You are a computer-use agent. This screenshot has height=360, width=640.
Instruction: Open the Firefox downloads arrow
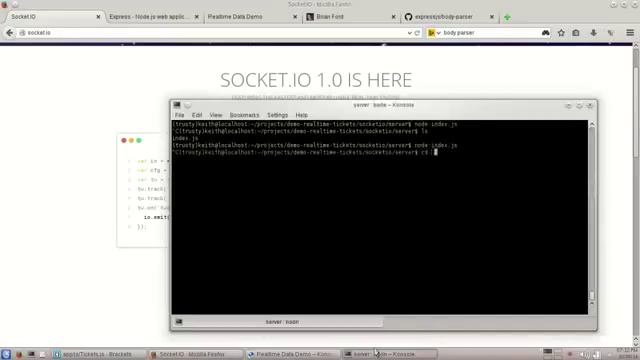[x=593, y=33]
